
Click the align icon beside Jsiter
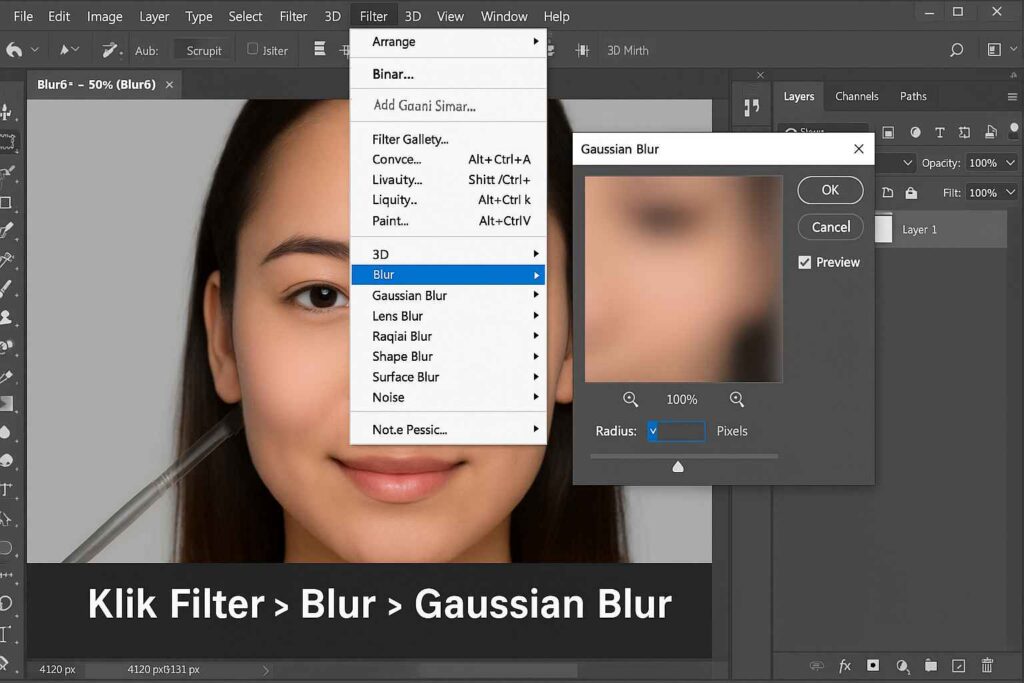point(319,49)
